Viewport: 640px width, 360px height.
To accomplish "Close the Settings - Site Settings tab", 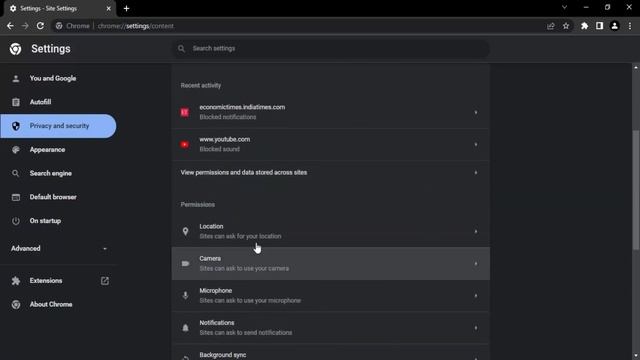I will click(109, 9).
